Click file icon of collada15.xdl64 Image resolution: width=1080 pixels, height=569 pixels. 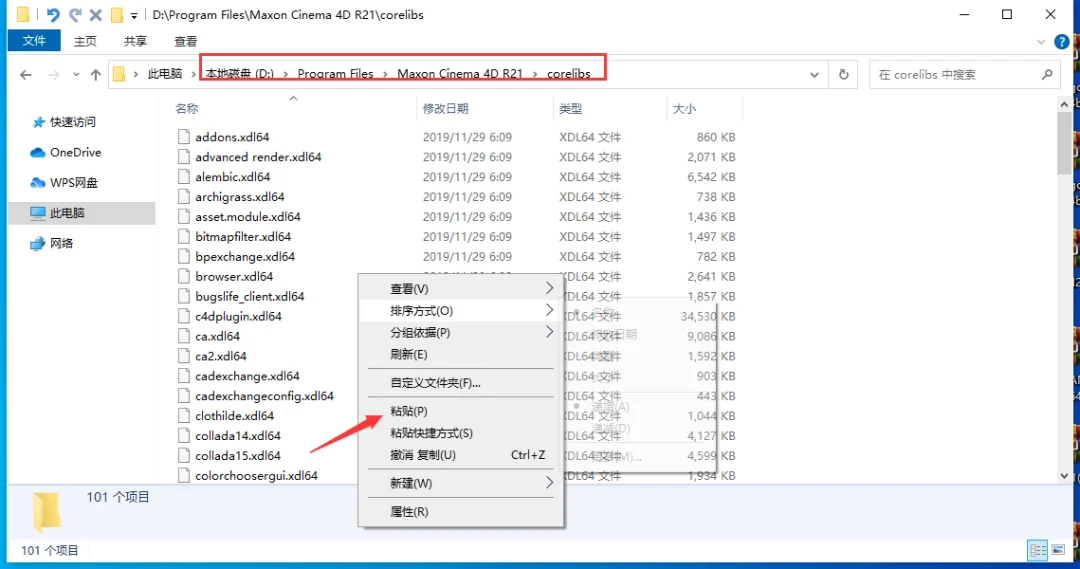click(183, 456)
